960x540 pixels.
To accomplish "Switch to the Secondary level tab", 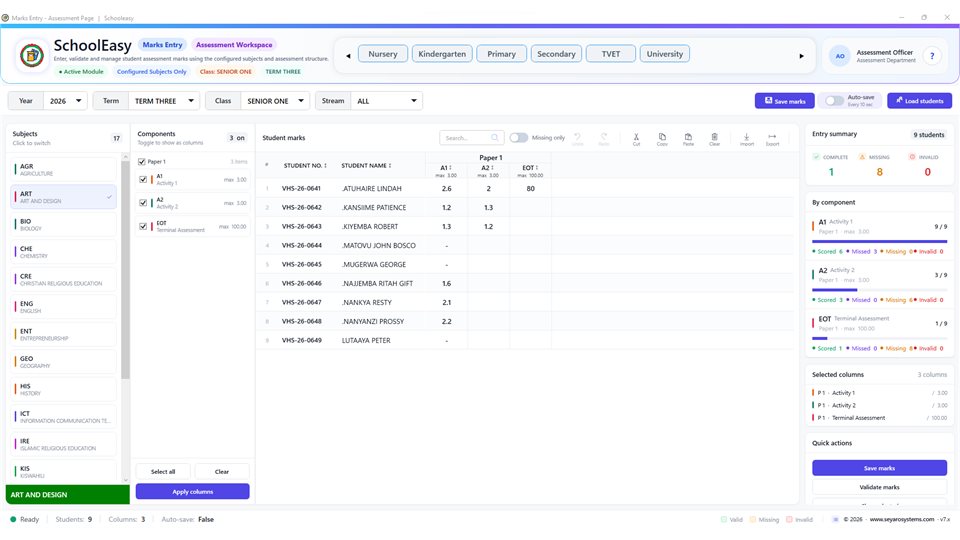I will point(556,54).
